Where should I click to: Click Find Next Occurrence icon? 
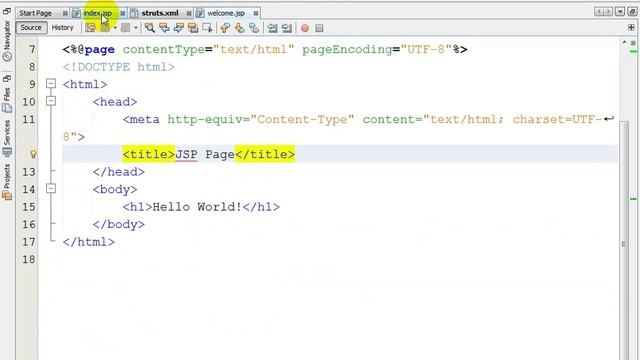(178, 28)
